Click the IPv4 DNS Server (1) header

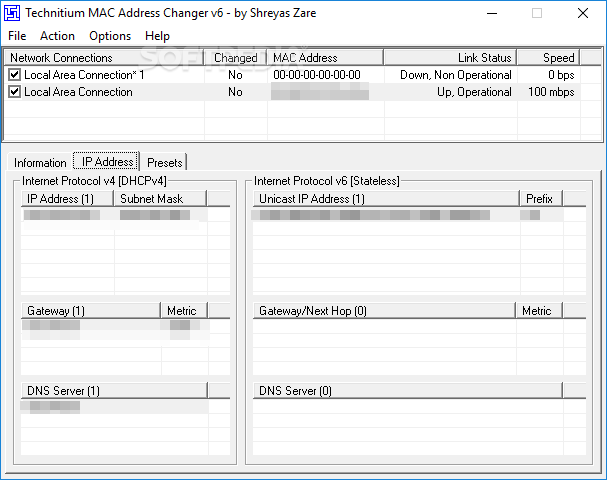pyautogui.click(x=115, y=391)
